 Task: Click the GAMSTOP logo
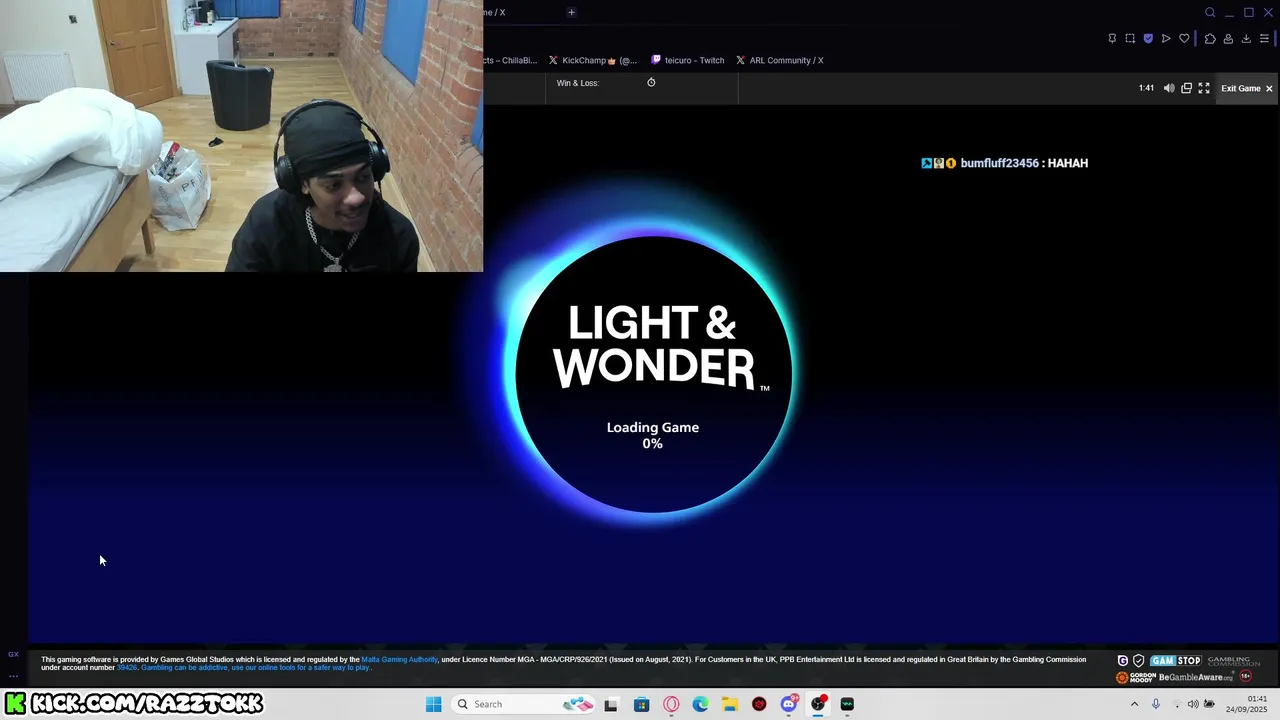(x=1175, y=661)
